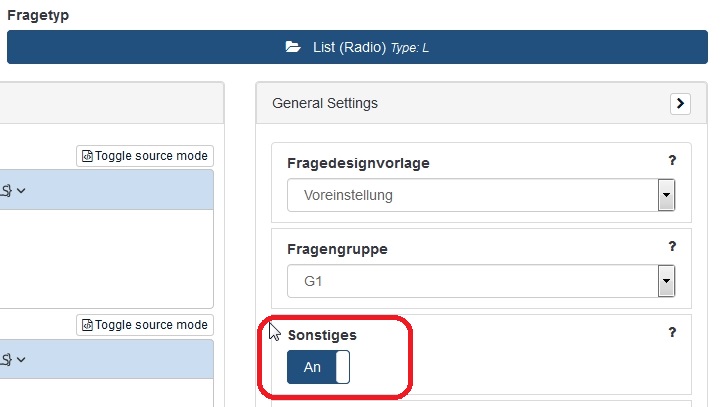This screenshot has width=724, height=407.
Task: Expand the small arrow in lower editor toolbar
Action: [x=21, y=358]
